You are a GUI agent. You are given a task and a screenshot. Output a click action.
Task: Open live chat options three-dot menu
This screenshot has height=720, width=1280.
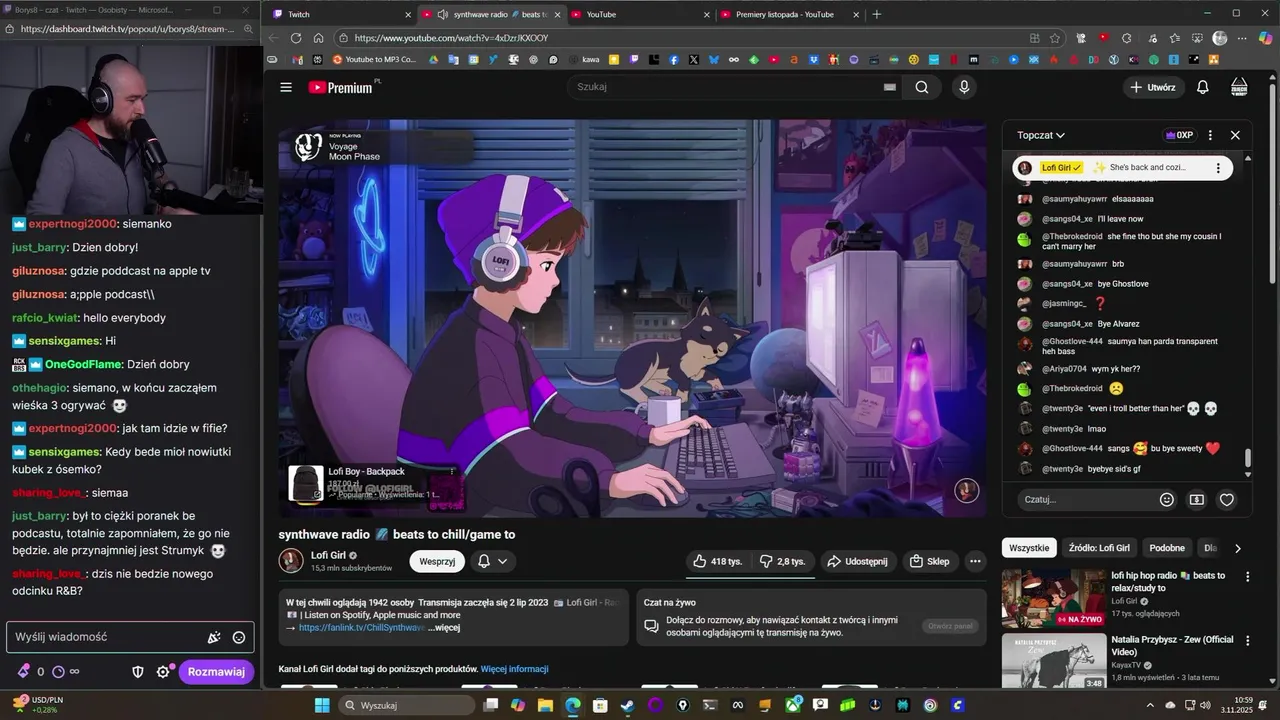pos(1210,135)
